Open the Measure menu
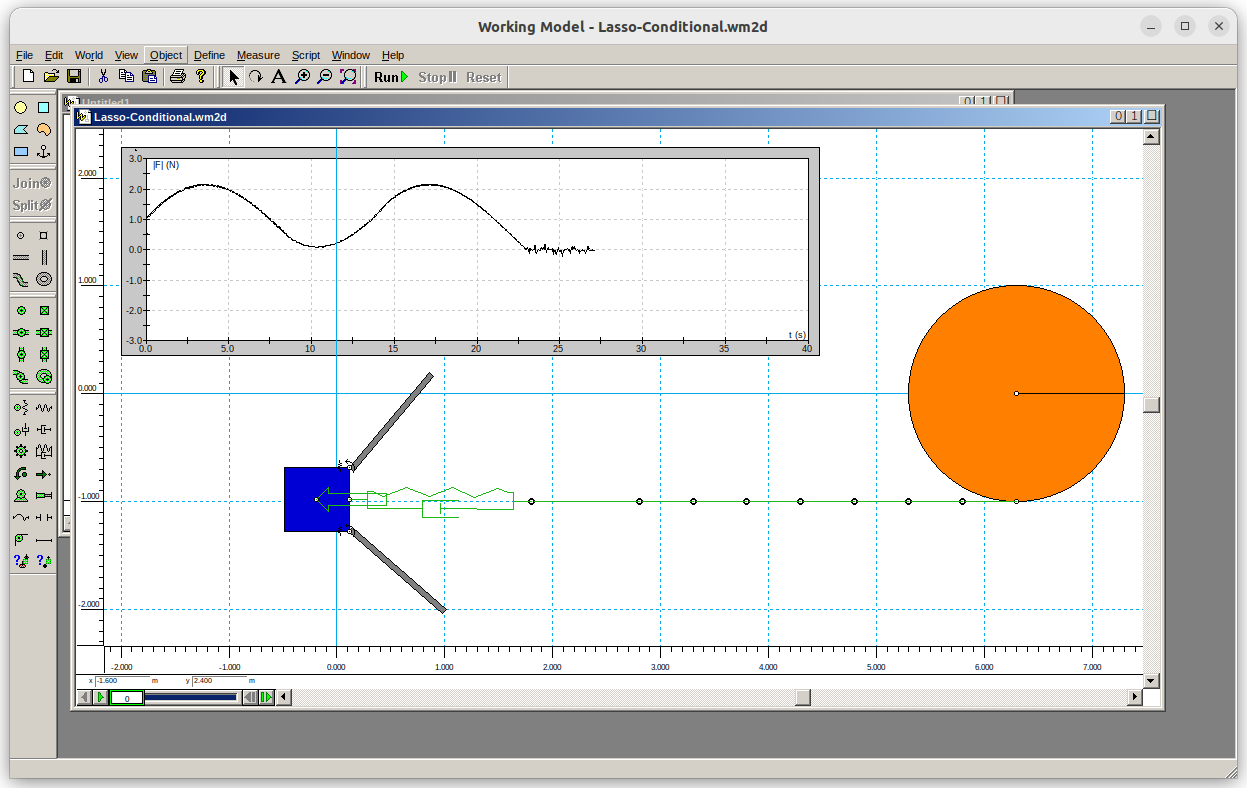Viewport: 1247px width, 788px height. point(258,55)
